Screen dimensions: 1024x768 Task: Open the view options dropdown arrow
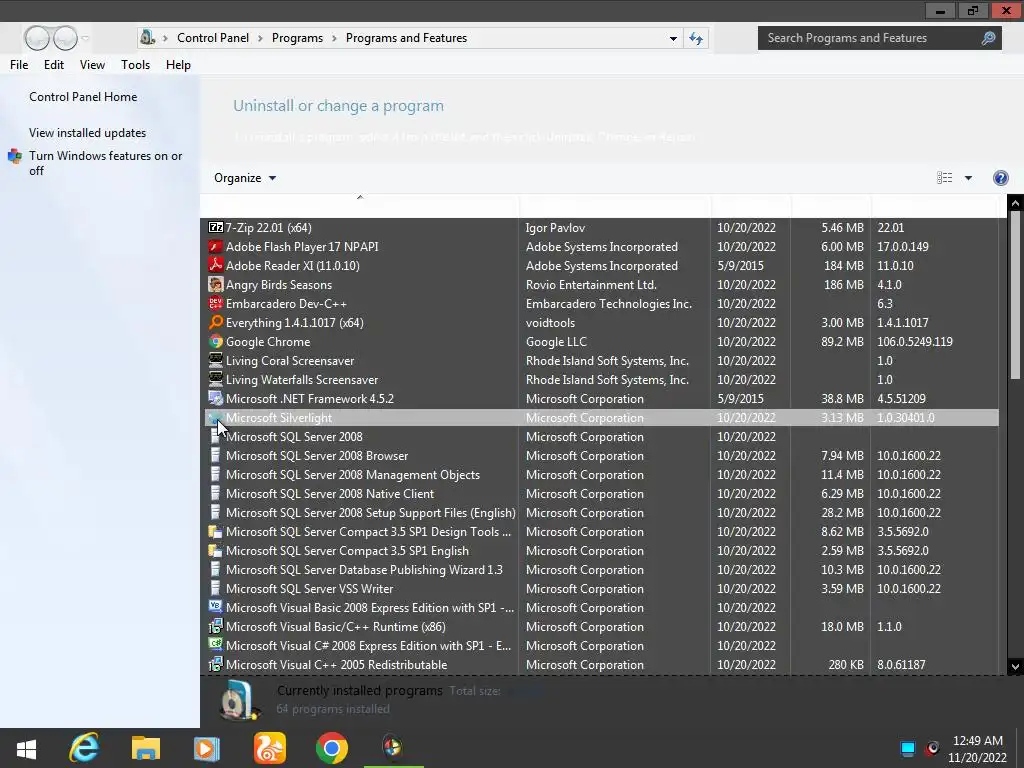pos(968,178)
